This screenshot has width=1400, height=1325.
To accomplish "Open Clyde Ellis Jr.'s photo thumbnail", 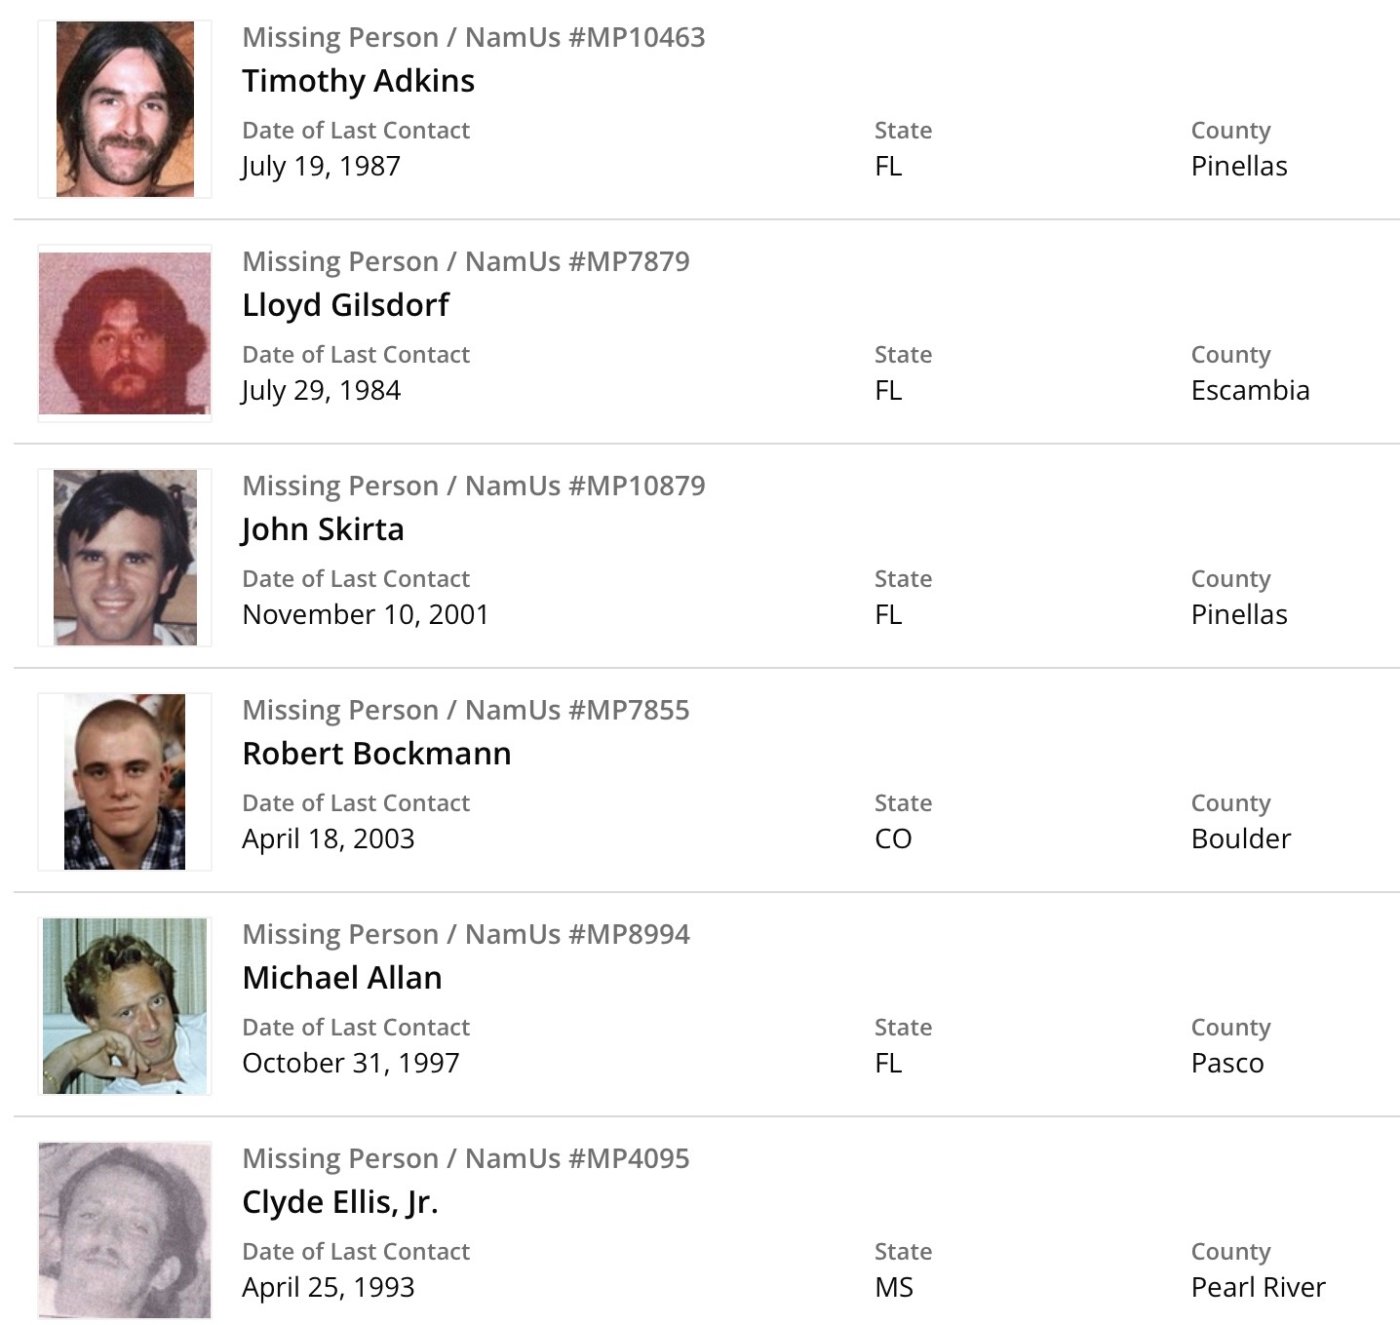I will [125, 1229].
